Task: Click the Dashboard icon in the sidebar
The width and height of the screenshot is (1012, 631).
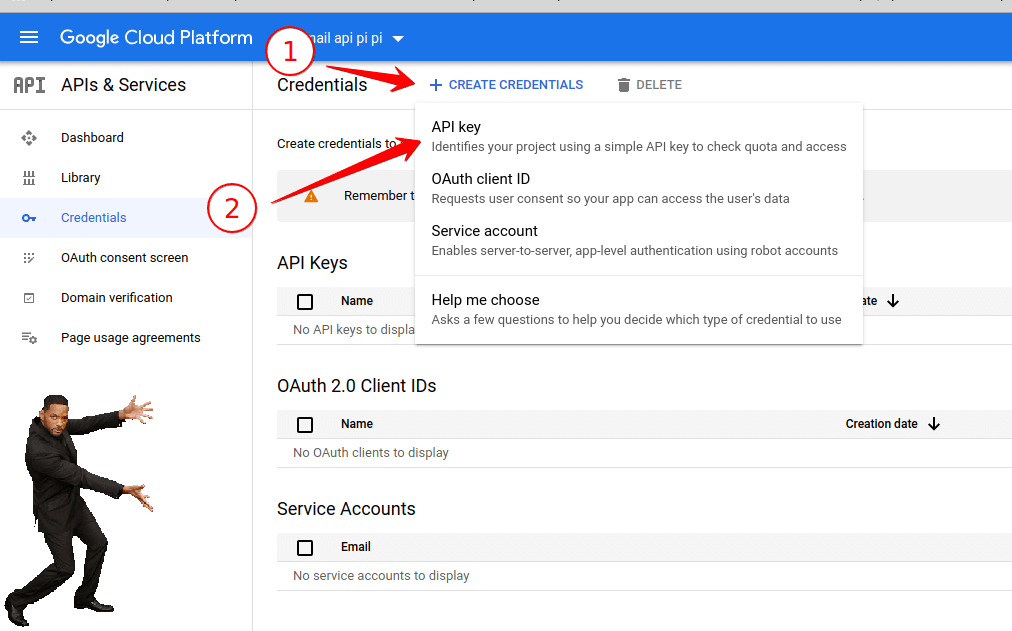Action: point(29,137)
